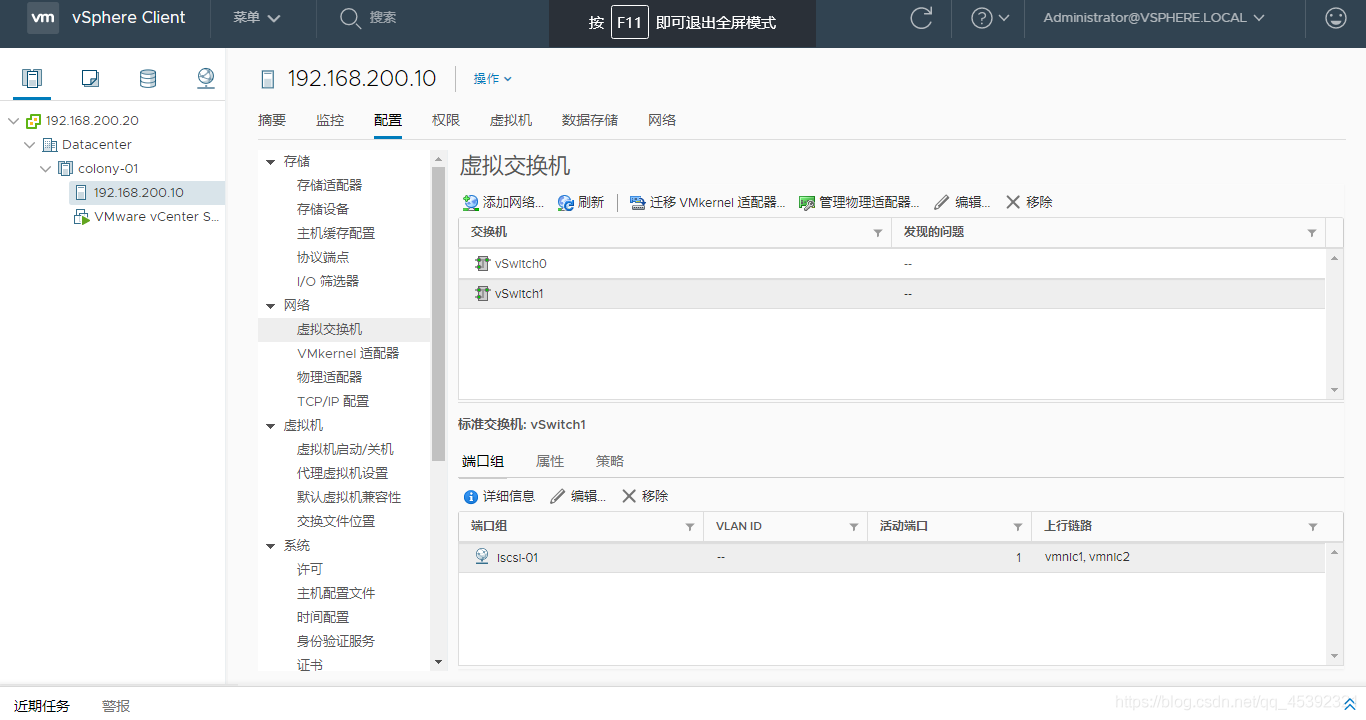Collapse the 网络 section in the config menu
The width and height of the screenshot is (1366, 720).
pos(270,306)
